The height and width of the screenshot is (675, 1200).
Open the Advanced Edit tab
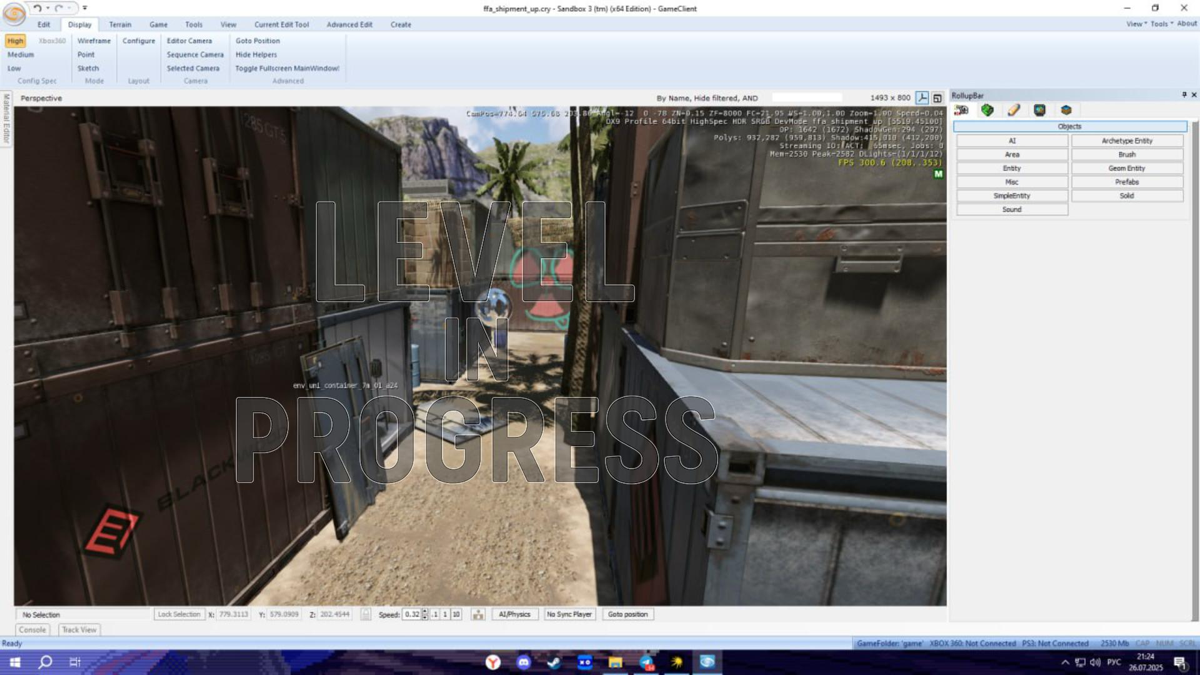coord(350,24)
